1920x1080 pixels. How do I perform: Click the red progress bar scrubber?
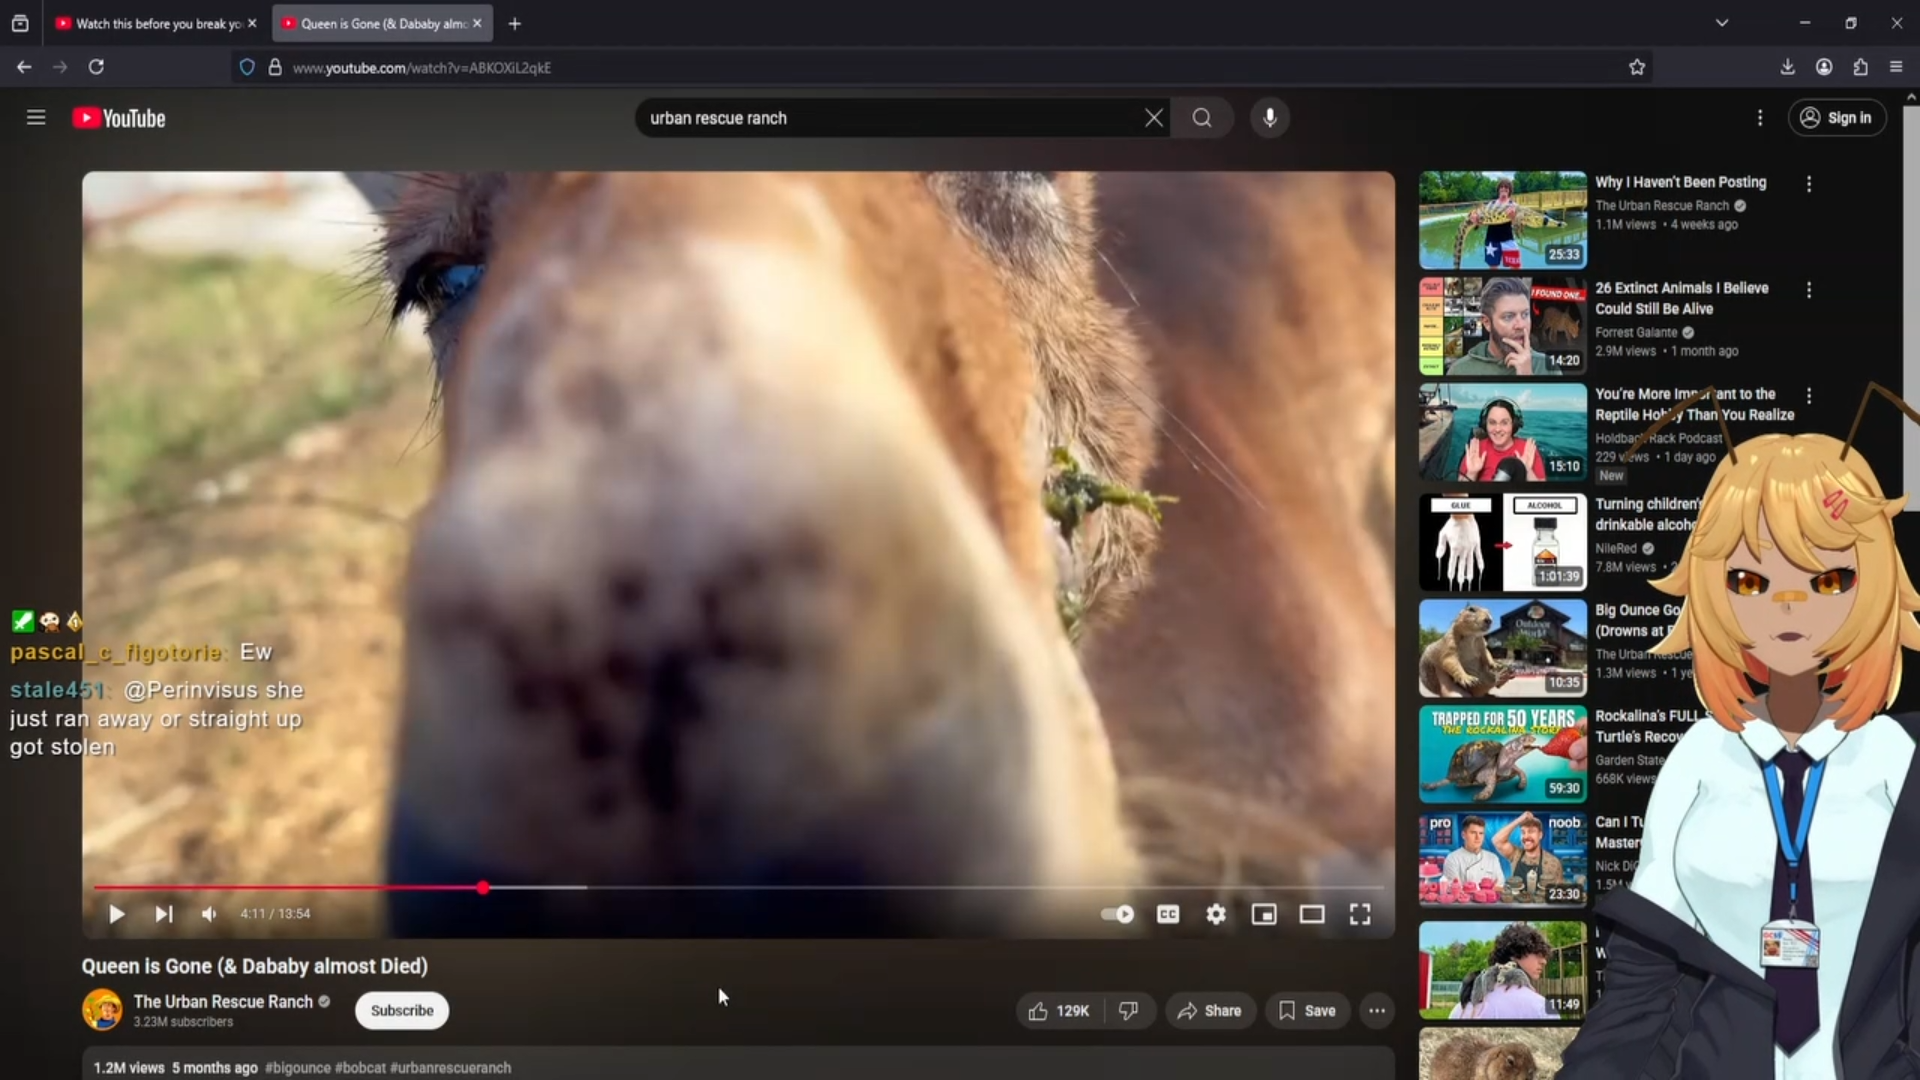tap(483, 888)
